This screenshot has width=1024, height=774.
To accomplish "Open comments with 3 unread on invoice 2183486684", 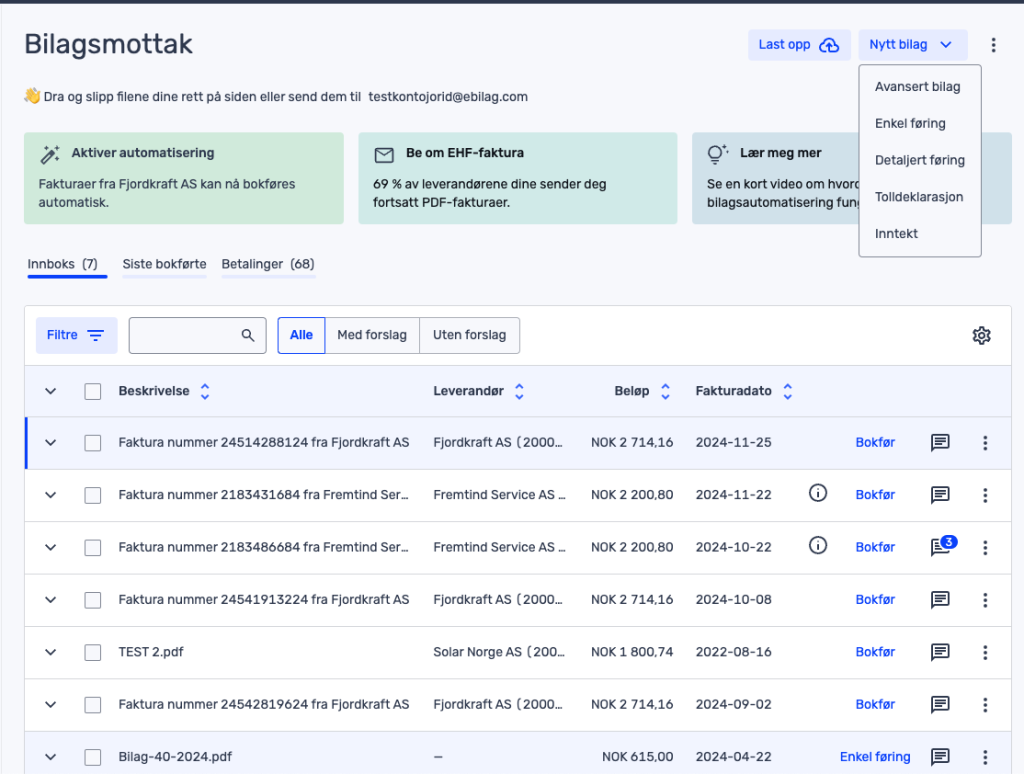I will click(x=942, y=546).
